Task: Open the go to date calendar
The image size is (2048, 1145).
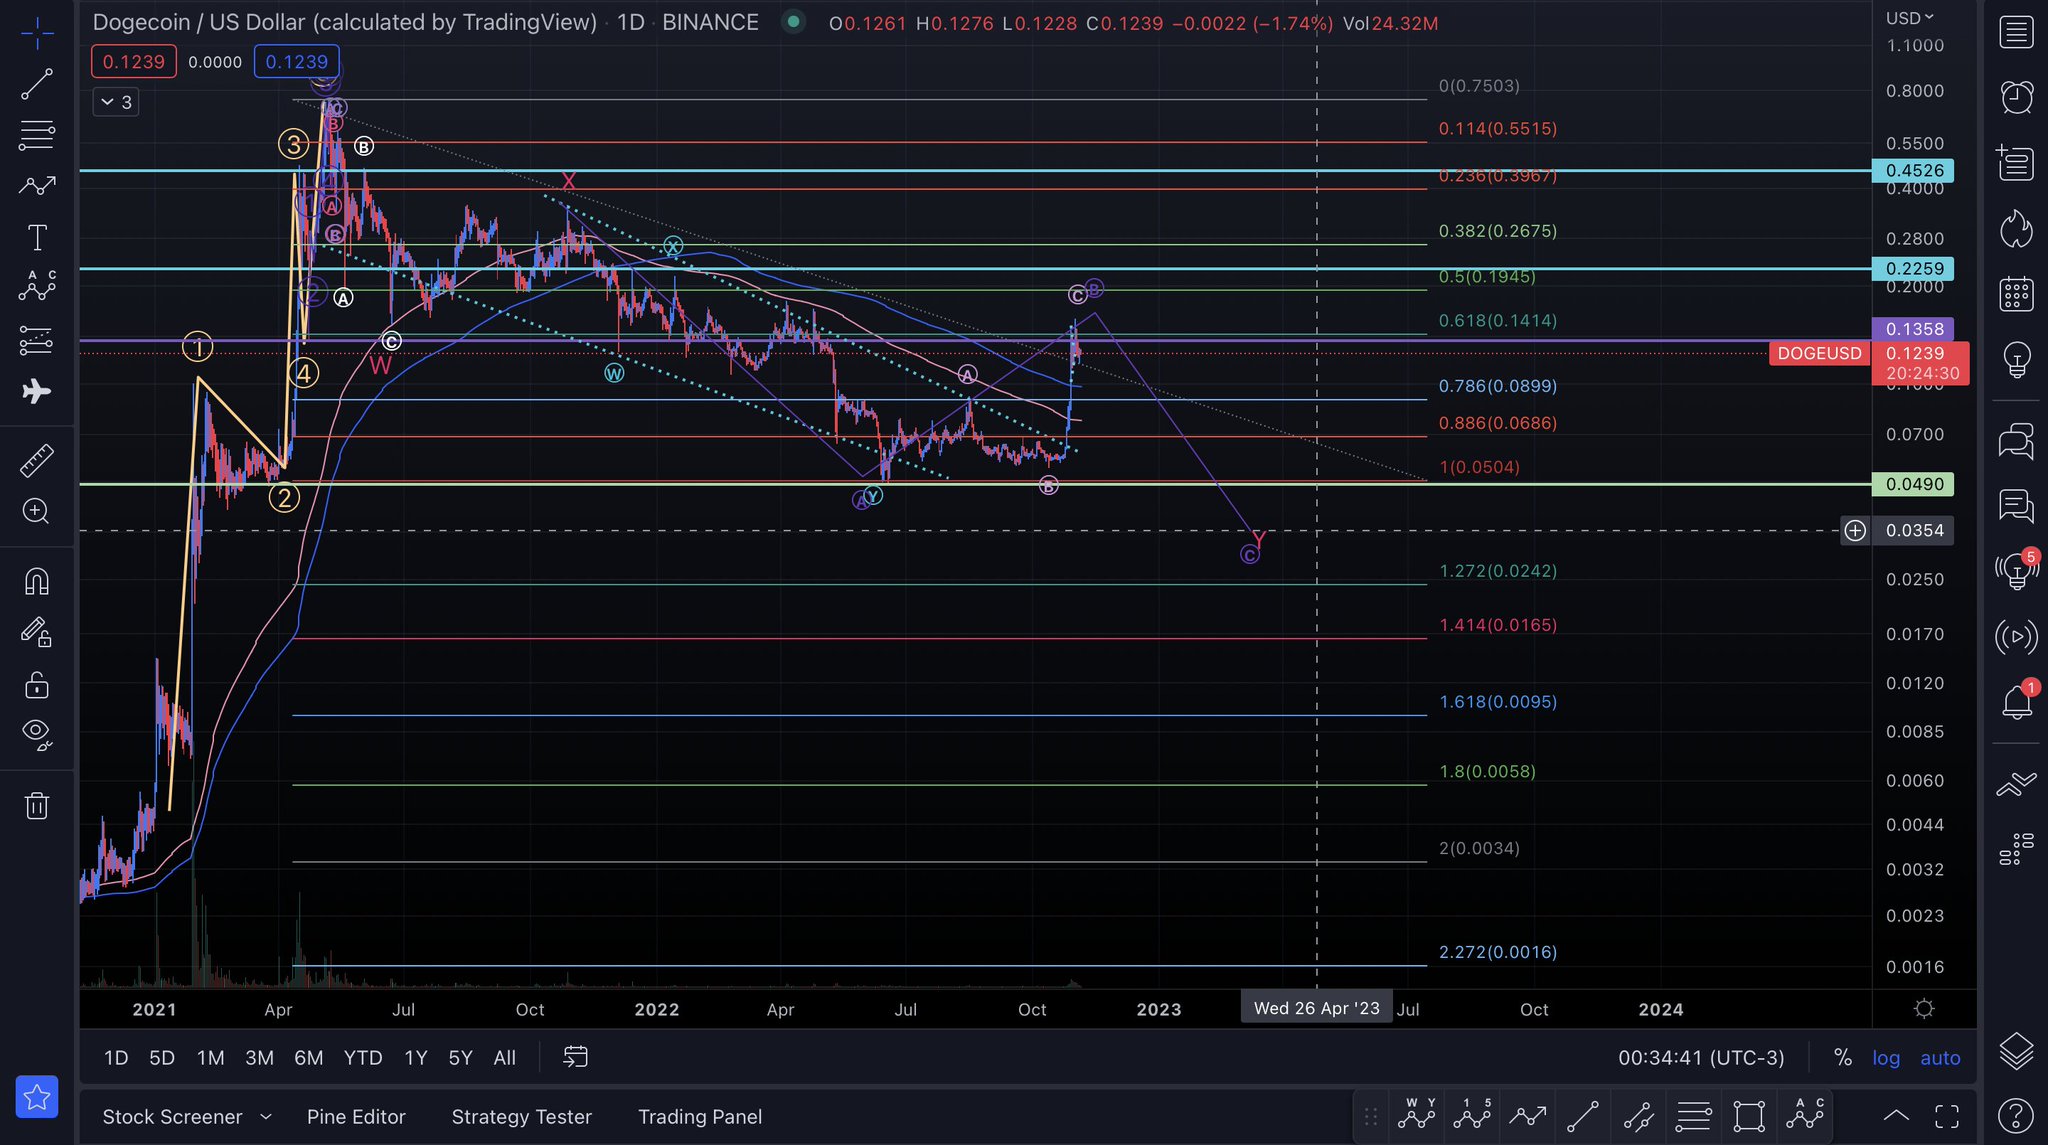Action: point(575,1057)
